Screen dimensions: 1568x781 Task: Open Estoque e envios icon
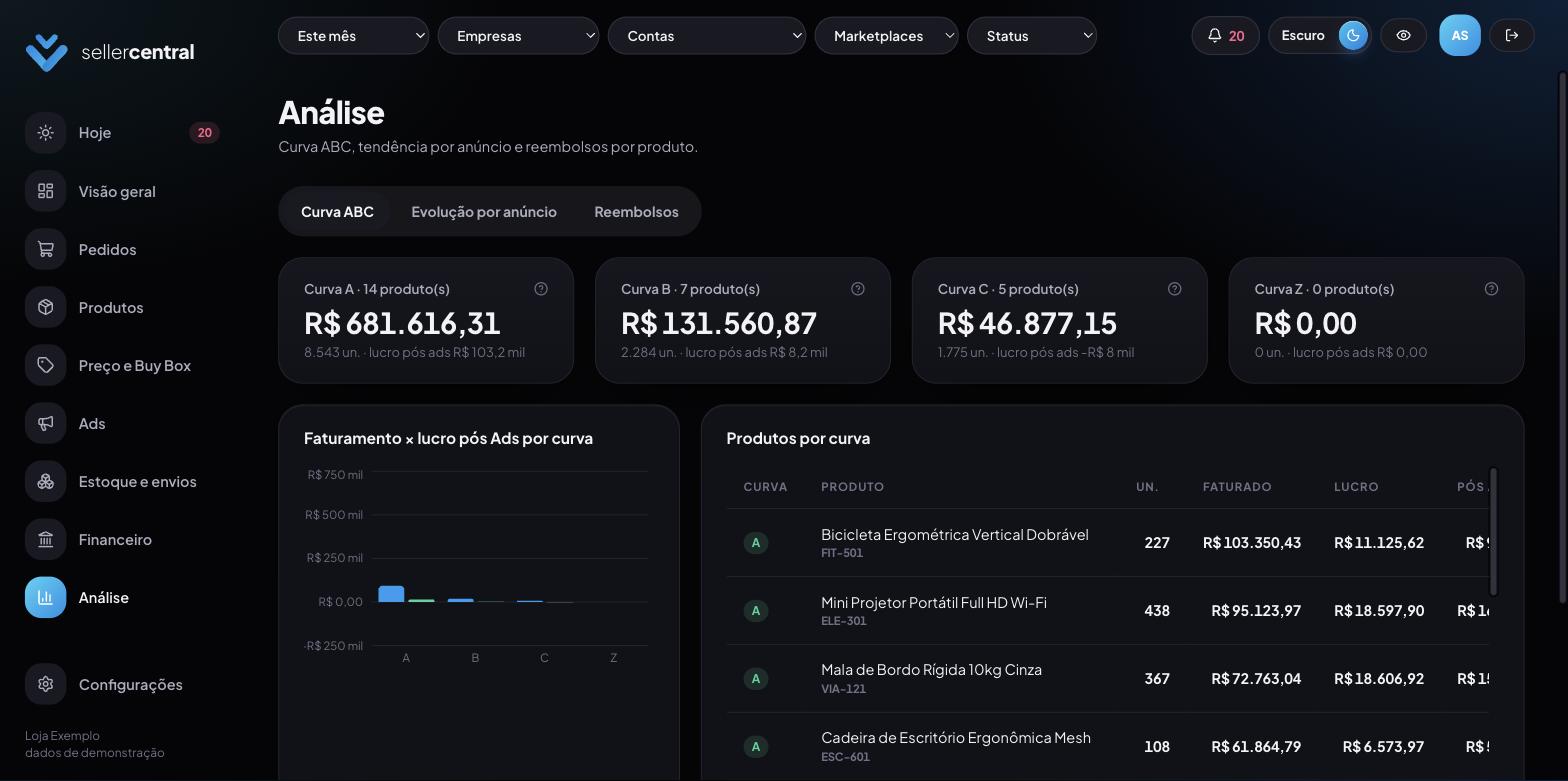tap(45, 481)
